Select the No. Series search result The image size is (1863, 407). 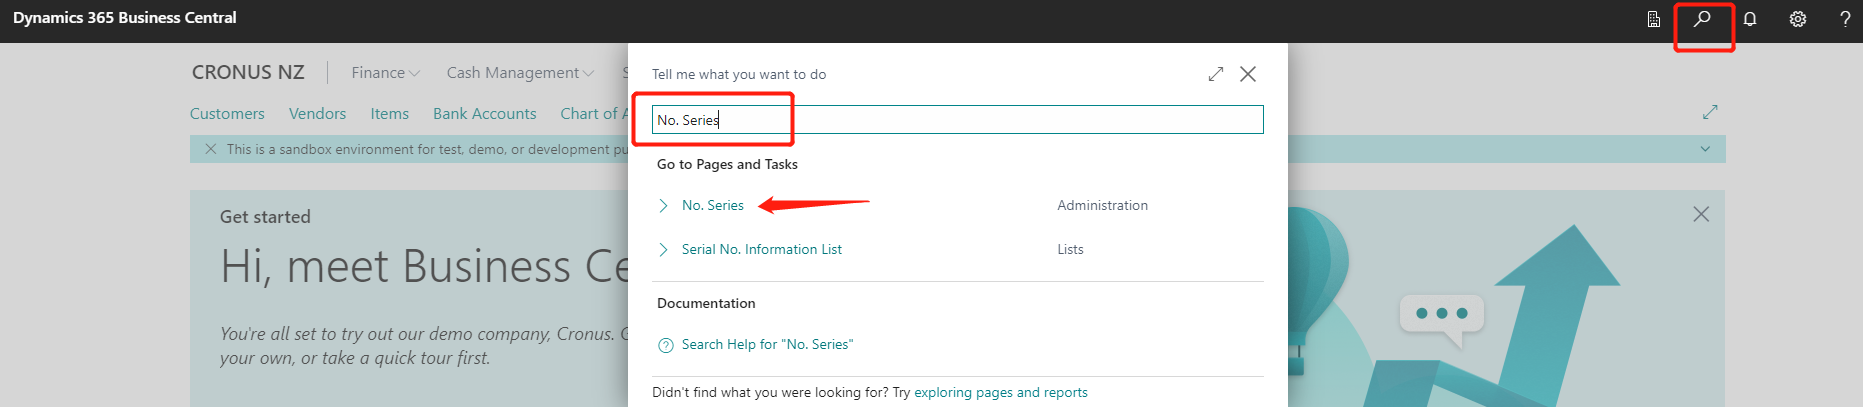(712, 206)
